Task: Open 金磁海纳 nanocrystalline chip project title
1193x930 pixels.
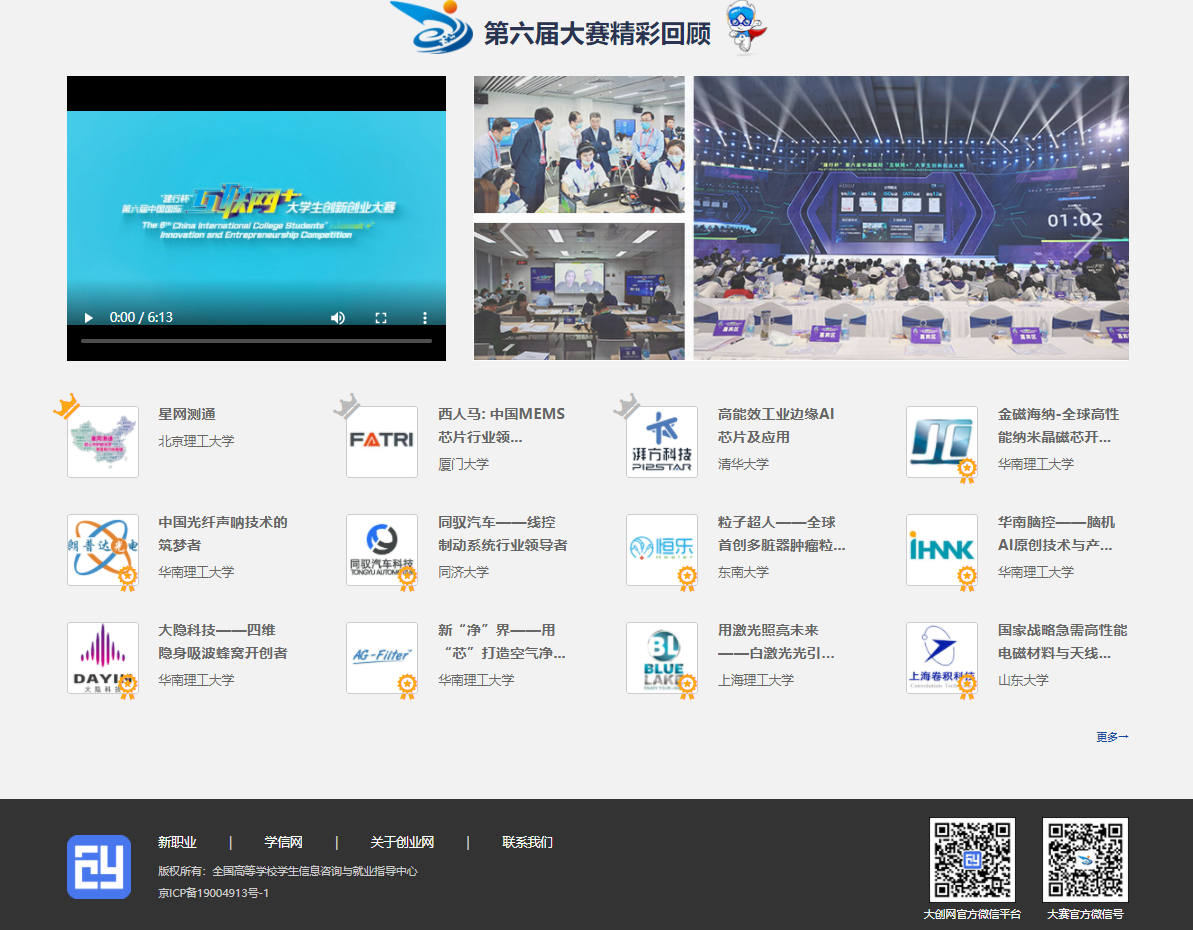Action: click(x=1058, y=425)
